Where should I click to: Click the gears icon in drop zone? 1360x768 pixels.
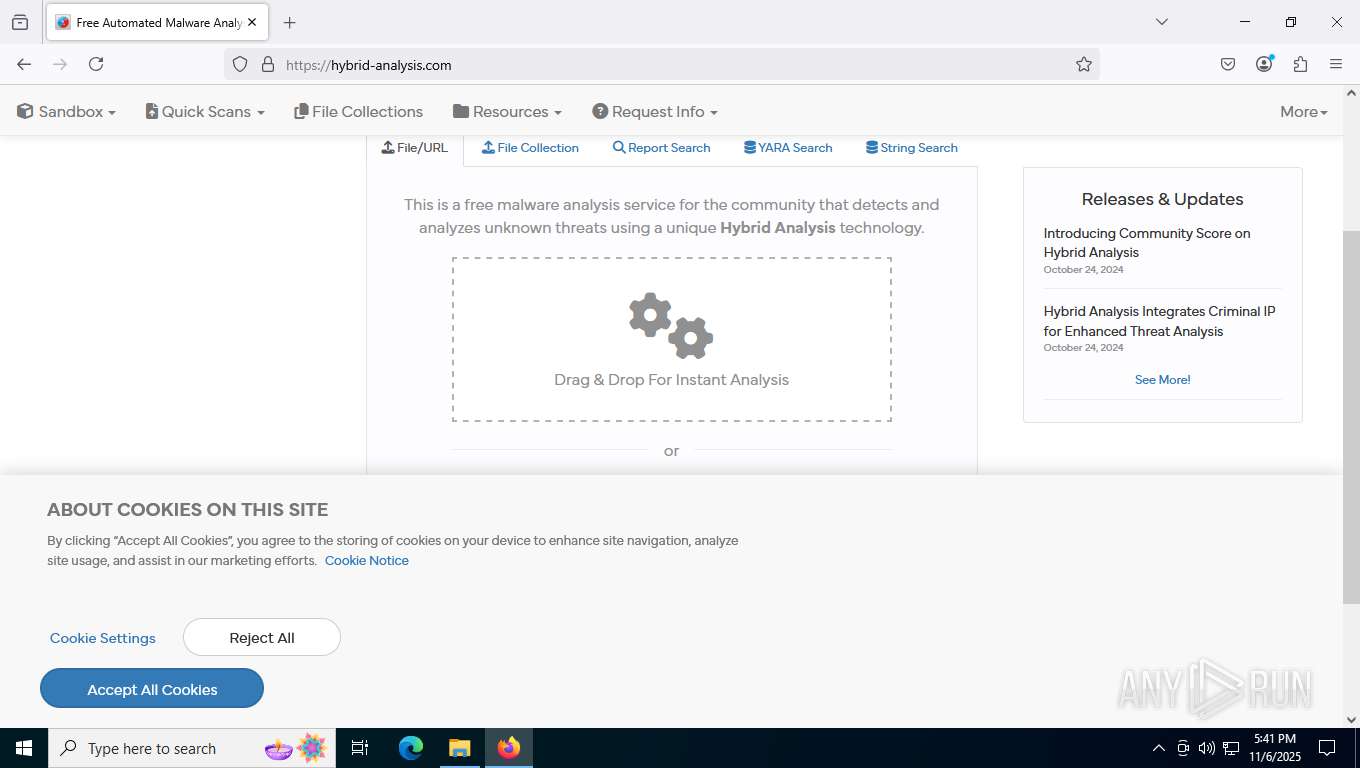tap(671, 326)
